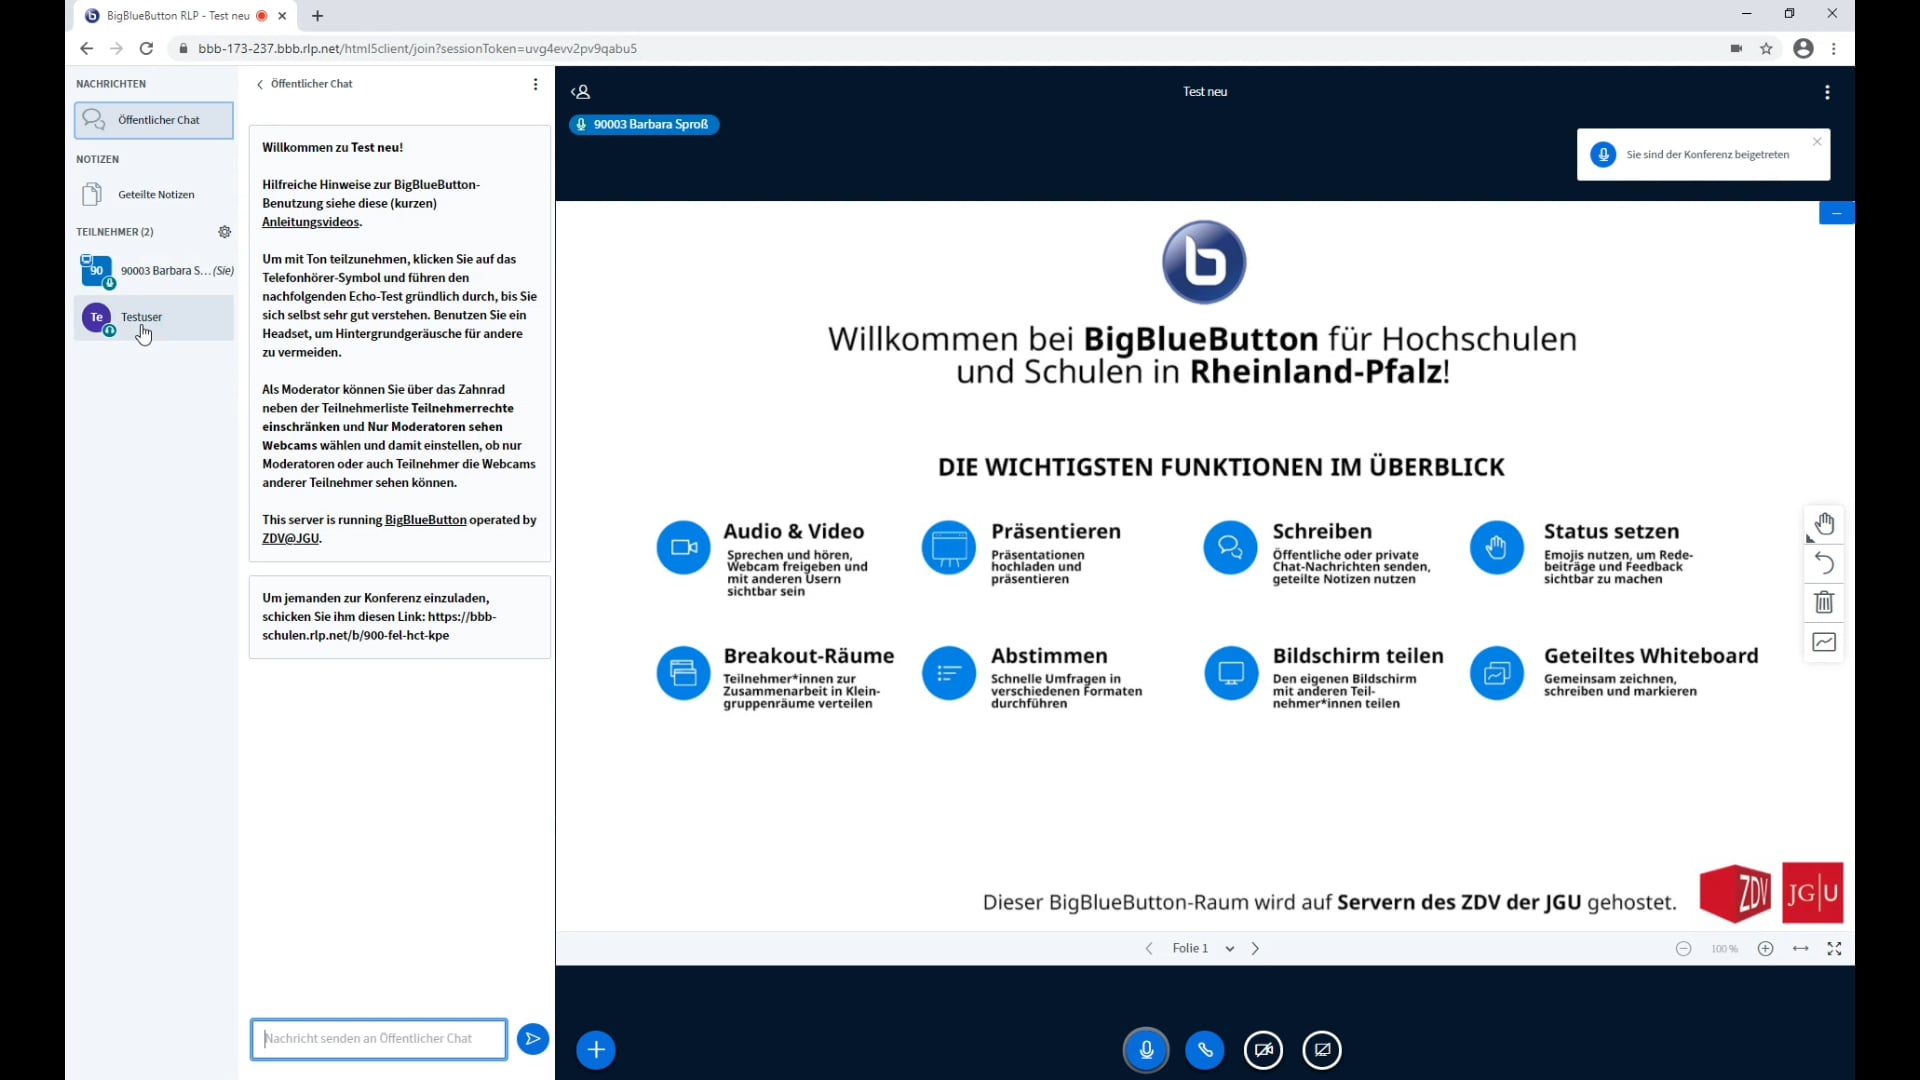The height and width of the screenshot is (1080, 1920).
Task: Select user 90003 Barbara S. in list
Action: point(154,271)
